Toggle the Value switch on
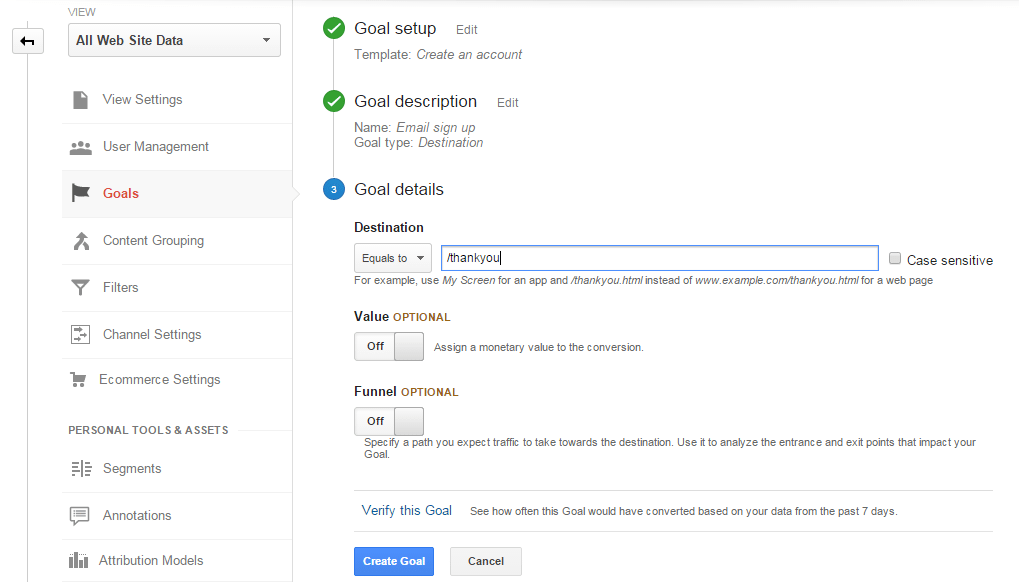 [x=389, y=346]
